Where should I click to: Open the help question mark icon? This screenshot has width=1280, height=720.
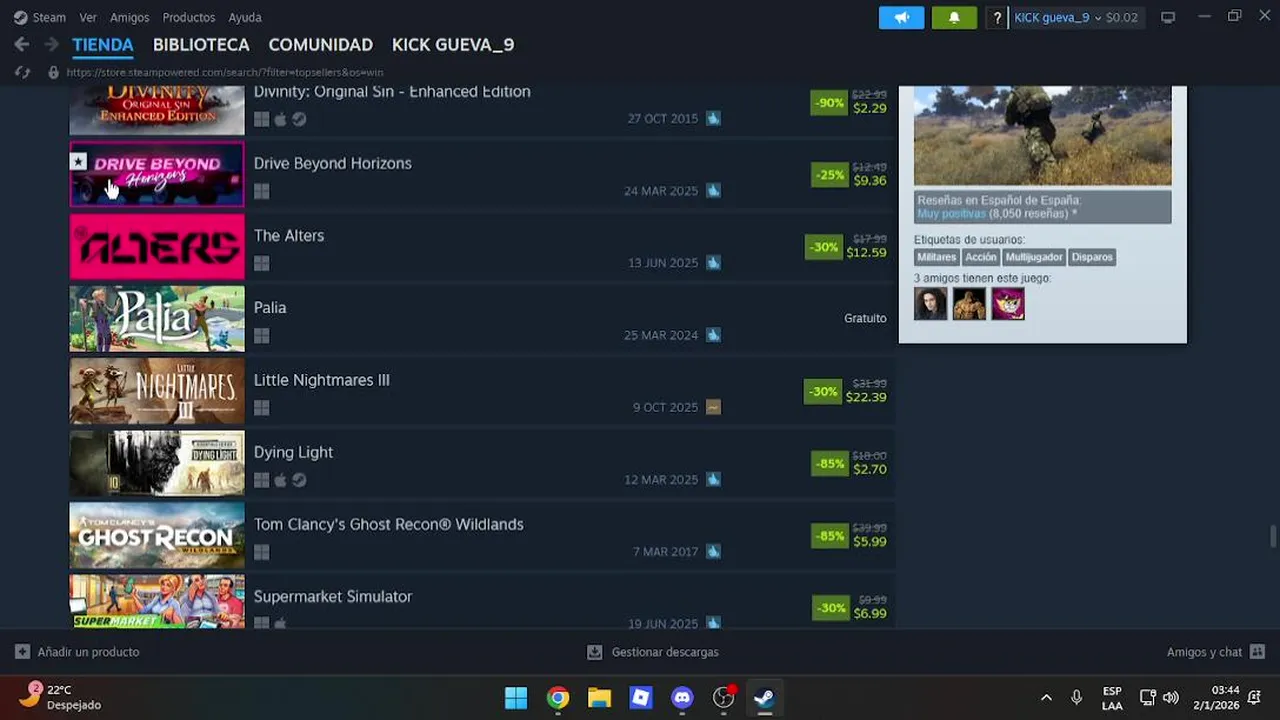tap(997, 18)
